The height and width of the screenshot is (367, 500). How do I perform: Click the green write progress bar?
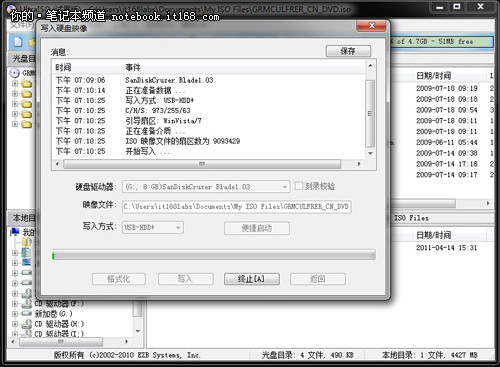pos(214,255)
